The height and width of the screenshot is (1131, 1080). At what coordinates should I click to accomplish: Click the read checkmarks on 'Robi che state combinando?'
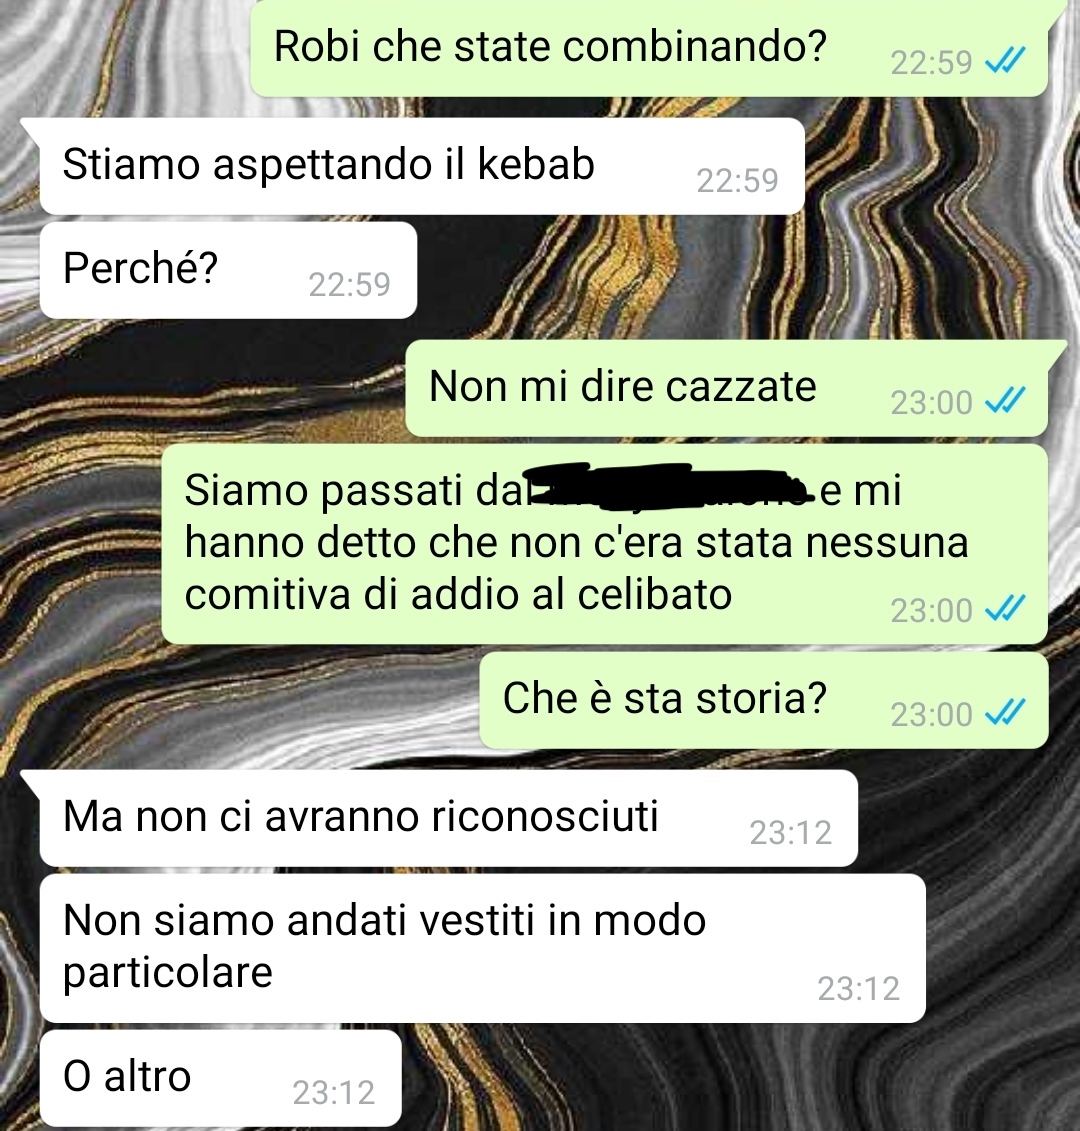click(x=1005, y=62)
